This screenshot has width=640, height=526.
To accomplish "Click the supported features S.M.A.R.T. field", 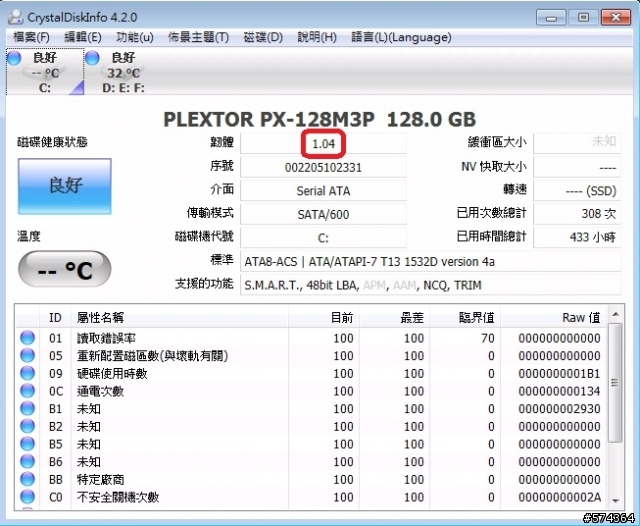I will coord(431,285).
